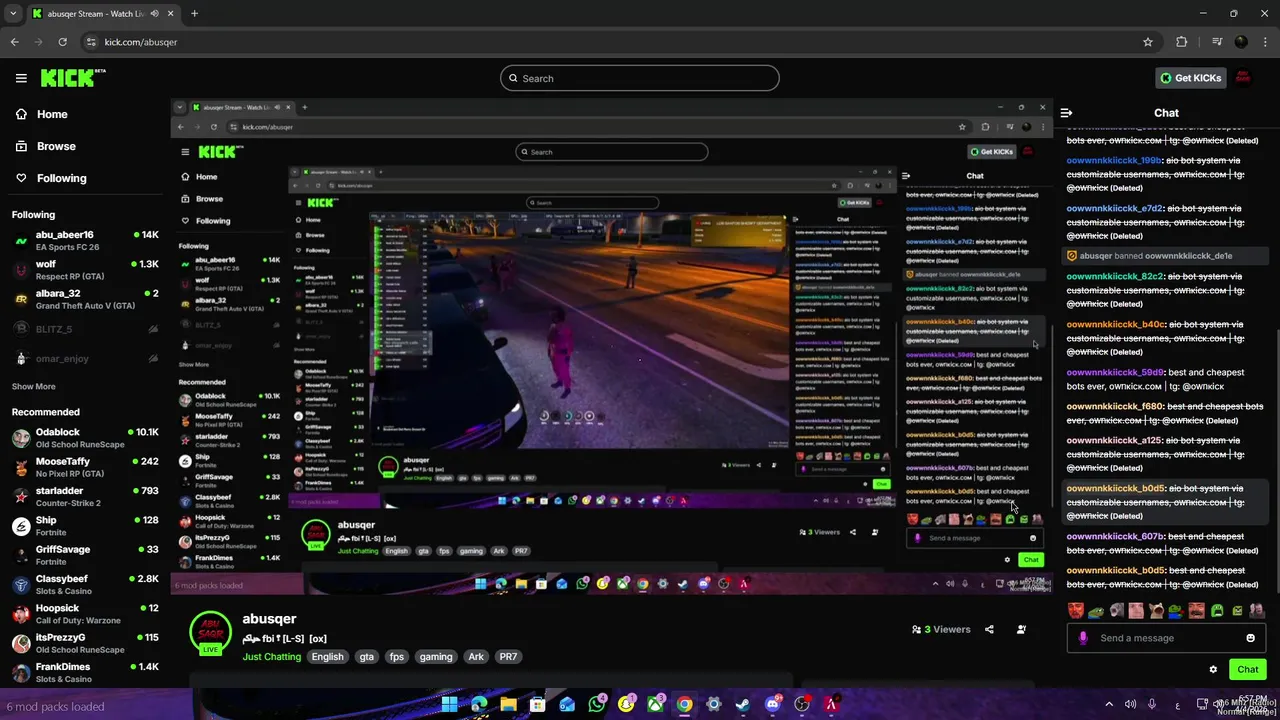Open offline channel BLITZ_5
Viewport: 1280px width, 720px height.
click(85, 329)
